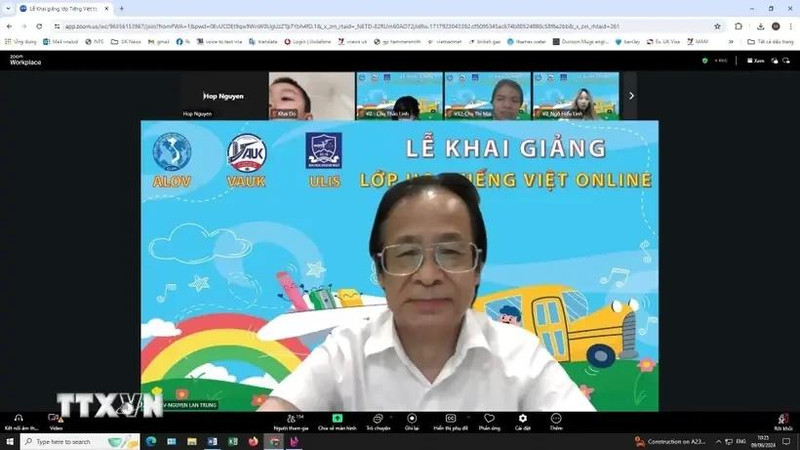The width and height of the screenshot is (800, 450).
Task: Open the taskbar Construction on A23 widget
Action: pos(670,442)
